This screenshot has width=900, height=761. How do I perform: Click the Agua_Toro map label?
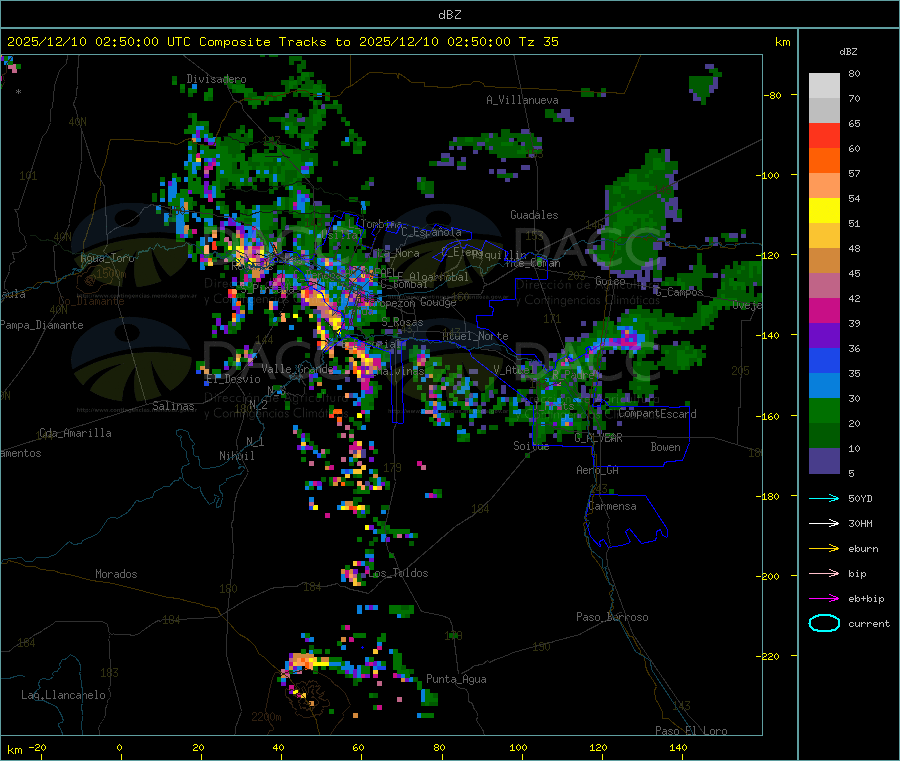pyautogui.click(x=107, y=258)
